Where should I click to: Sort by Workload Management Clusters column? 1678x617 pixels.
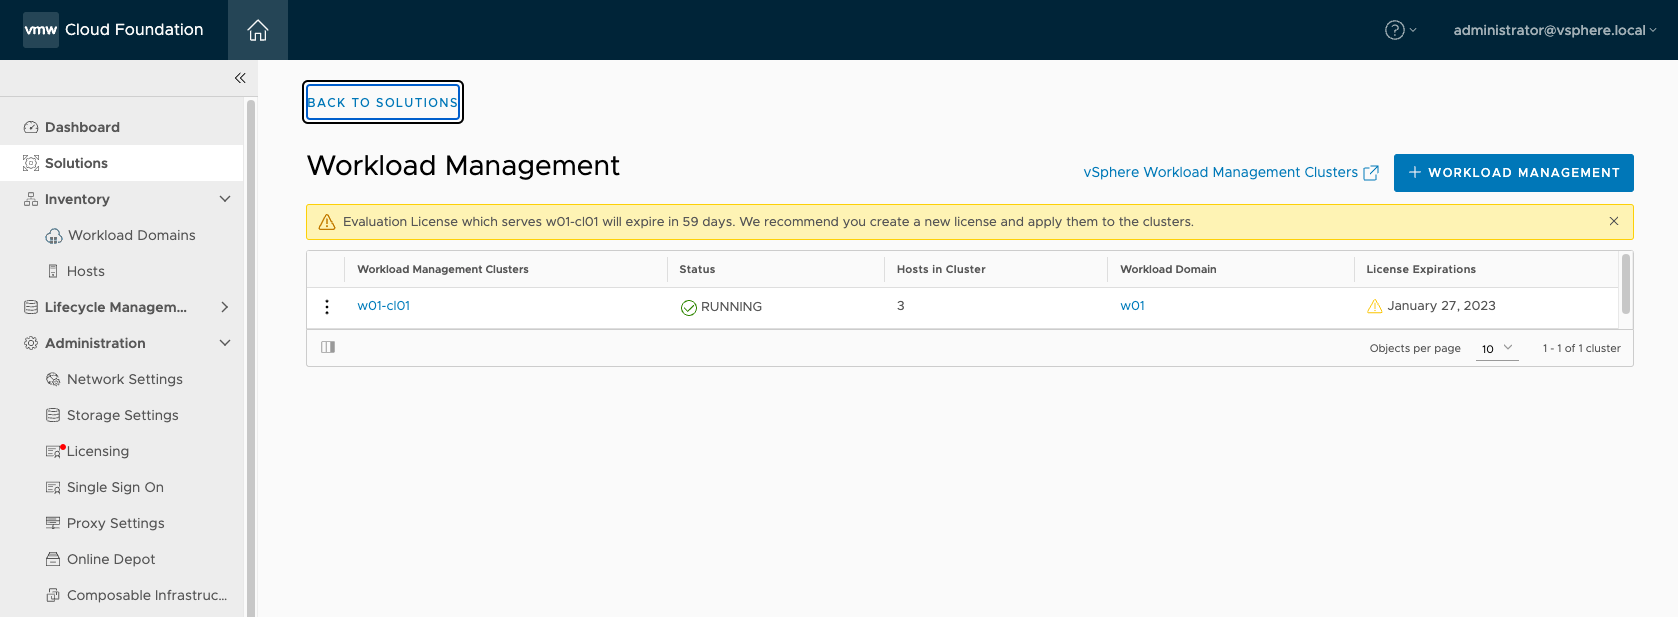(443, 269)
